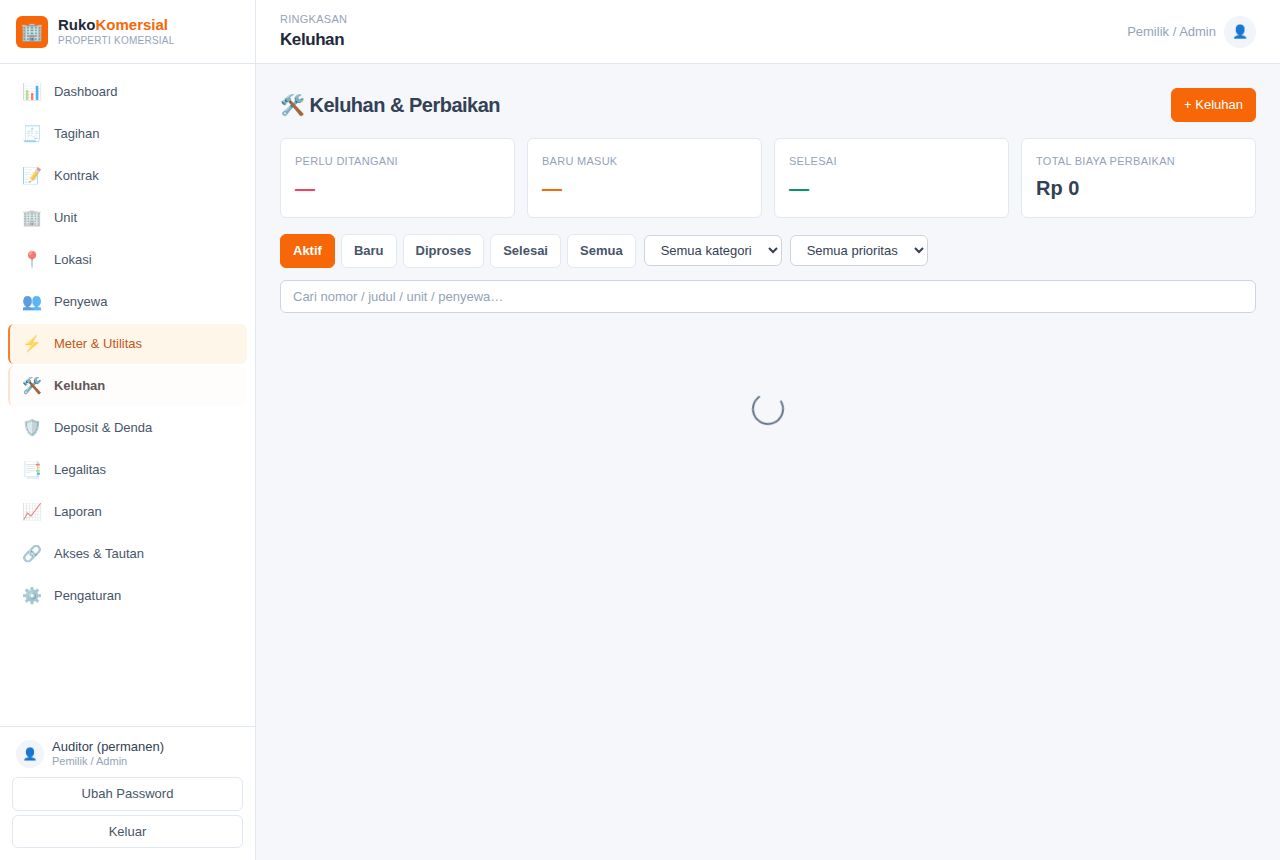The height and width of the screenshot is (860, 1280).
Task: Open the Penyewa people icon
Action: [x=32, y=302]
